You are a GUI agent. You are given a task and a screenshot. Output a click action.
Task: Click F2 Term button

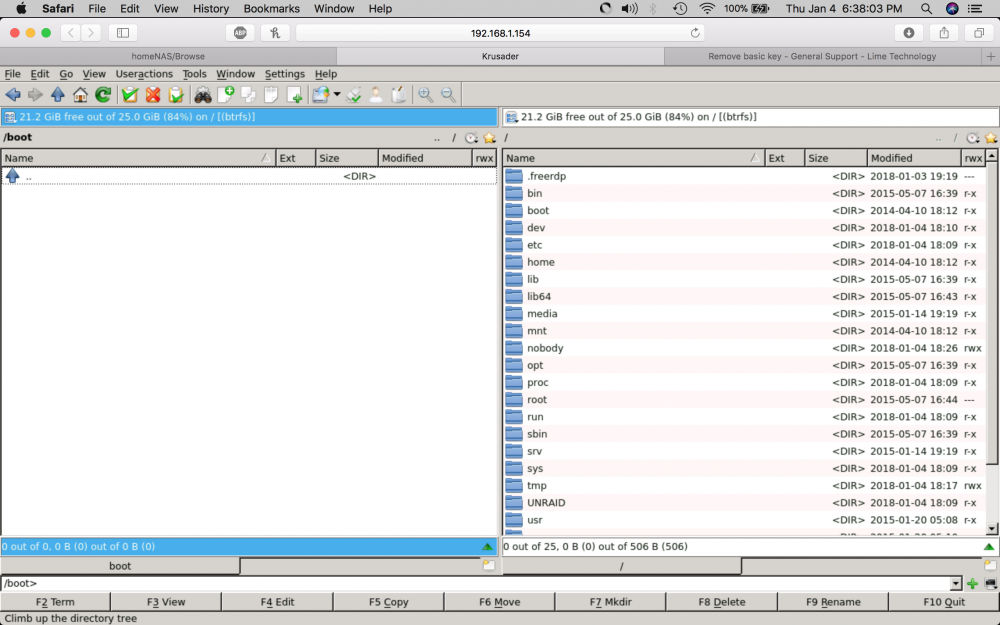click(55, 601)
